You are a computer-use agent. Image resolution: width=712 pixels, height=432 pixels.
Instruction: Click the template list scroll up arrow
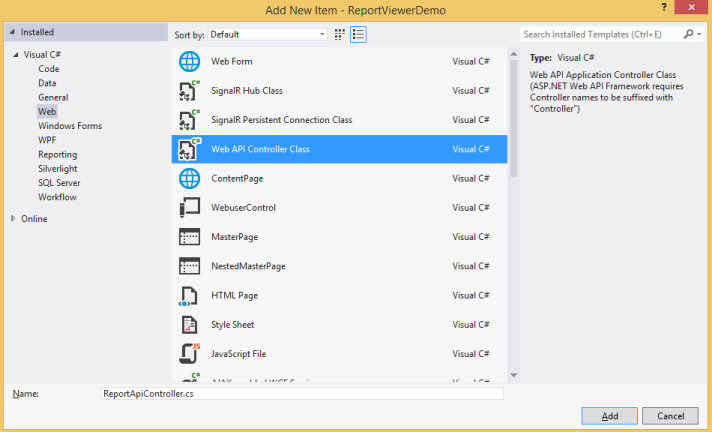514,54
